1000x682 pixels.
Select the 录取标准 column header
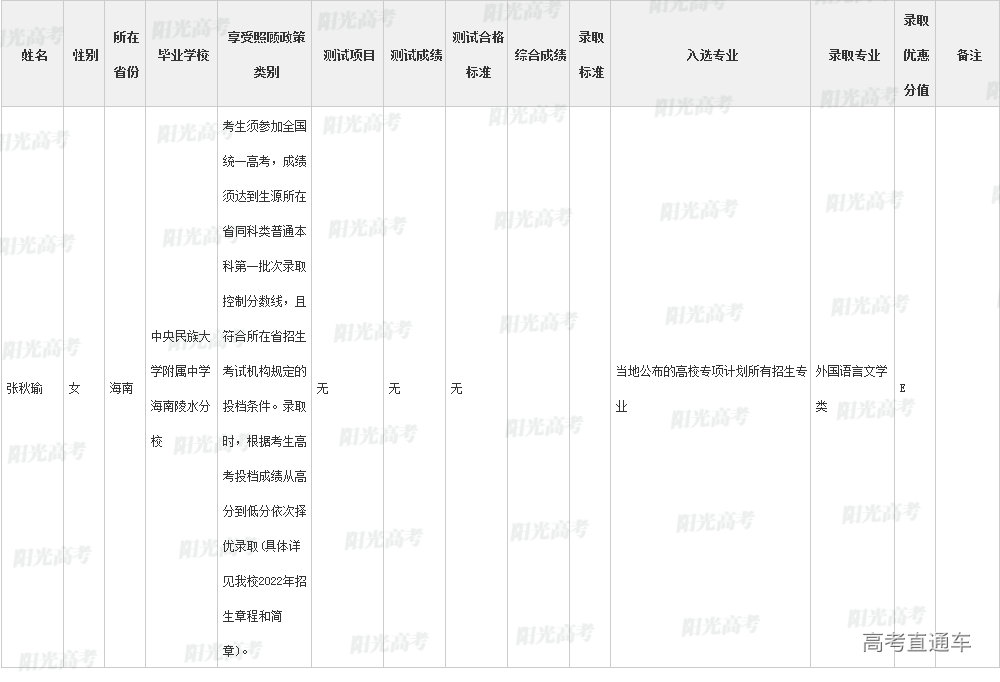pos(591,55)
